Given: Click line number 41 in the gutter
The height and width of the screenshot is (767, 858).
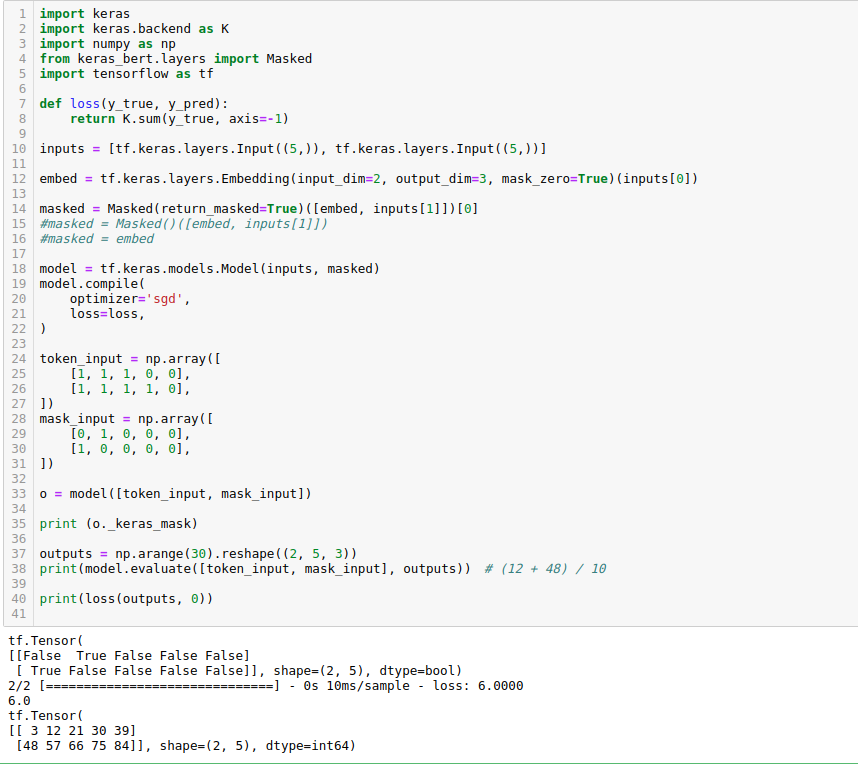Looking at the screenshot, I should tap(19, 614).
